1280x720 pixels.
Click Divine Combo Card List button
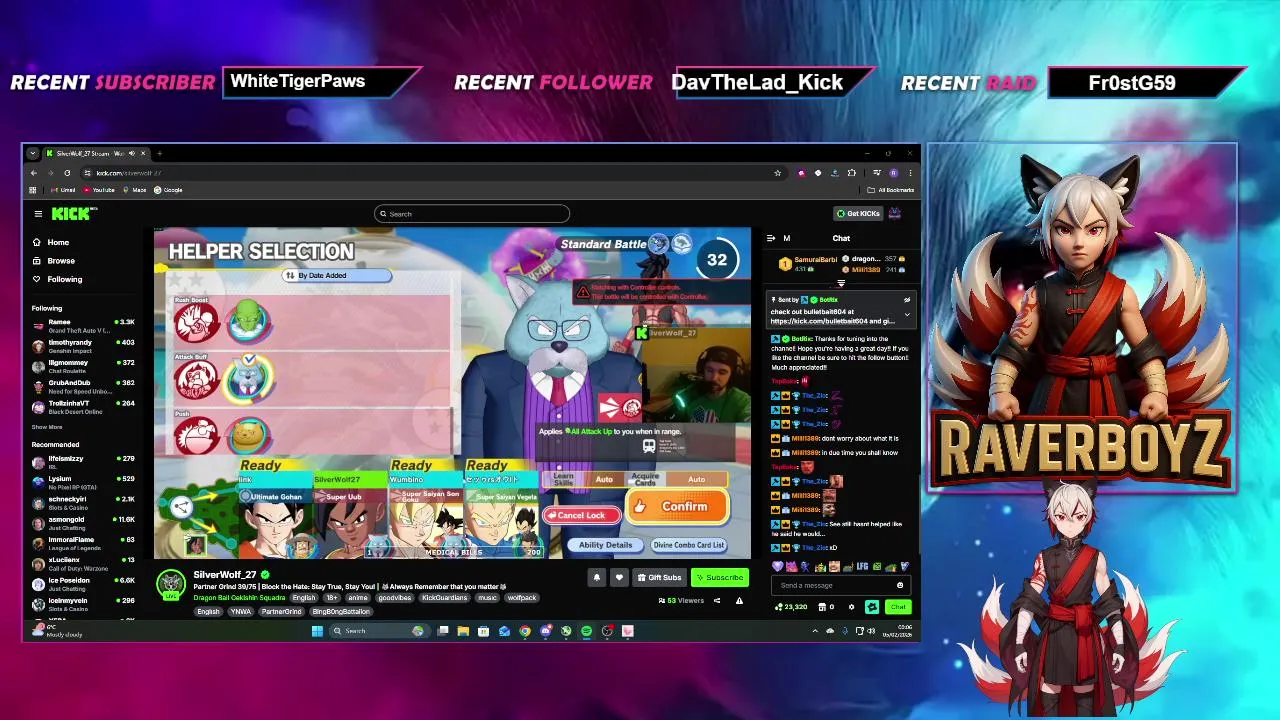(x=688, y=545)
